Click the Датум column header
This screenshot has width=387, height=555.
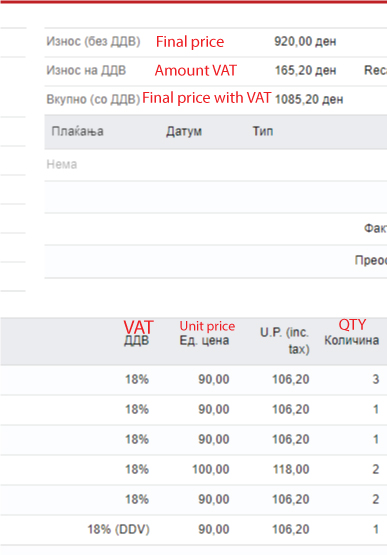point(184,131)
